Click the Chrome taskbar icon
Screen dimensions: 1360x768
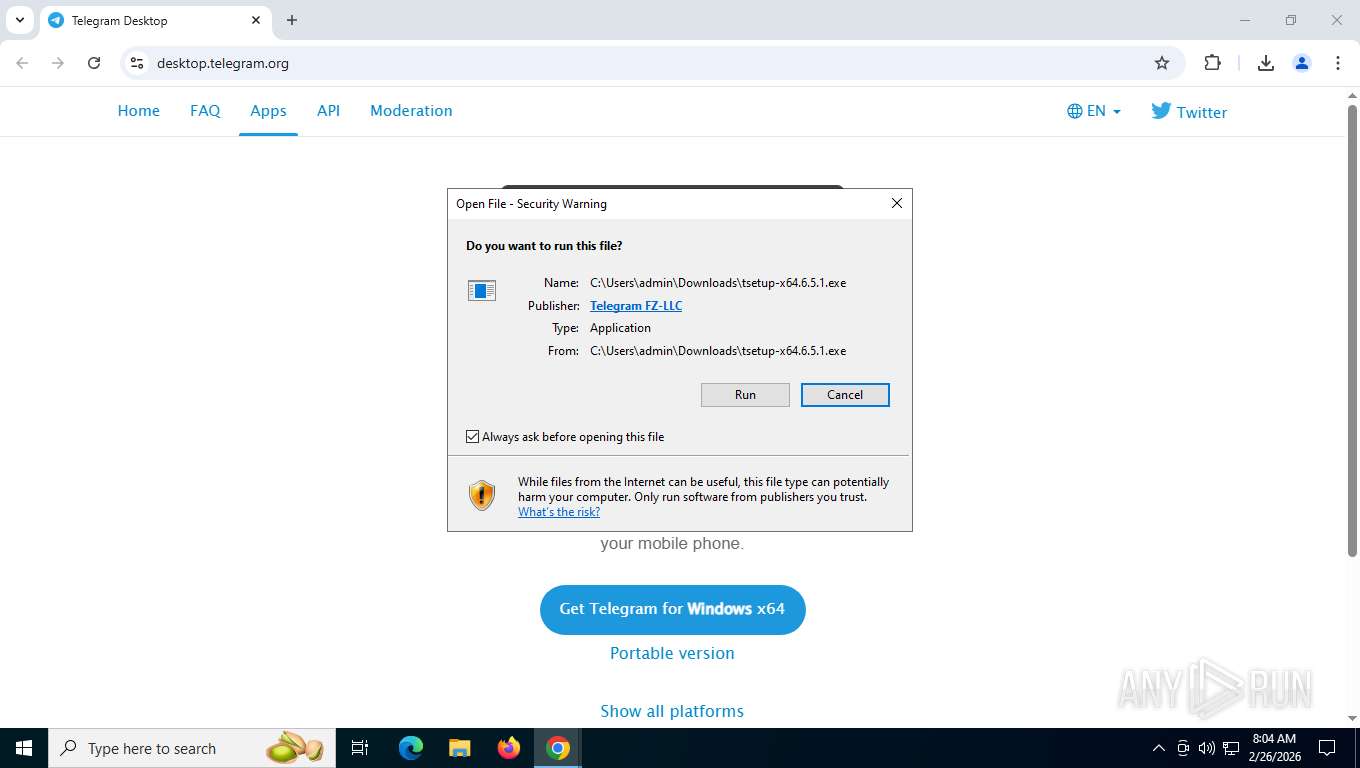[558, 748]
